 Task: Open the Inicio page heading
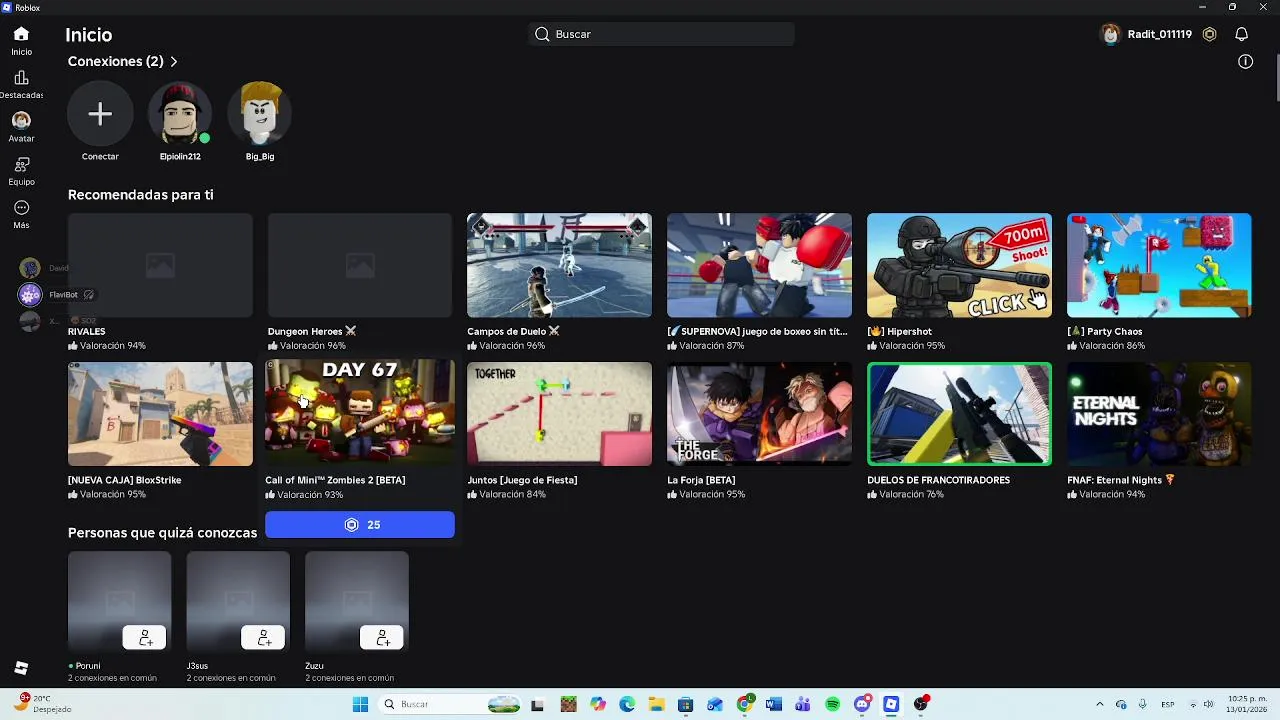(89, 35)
